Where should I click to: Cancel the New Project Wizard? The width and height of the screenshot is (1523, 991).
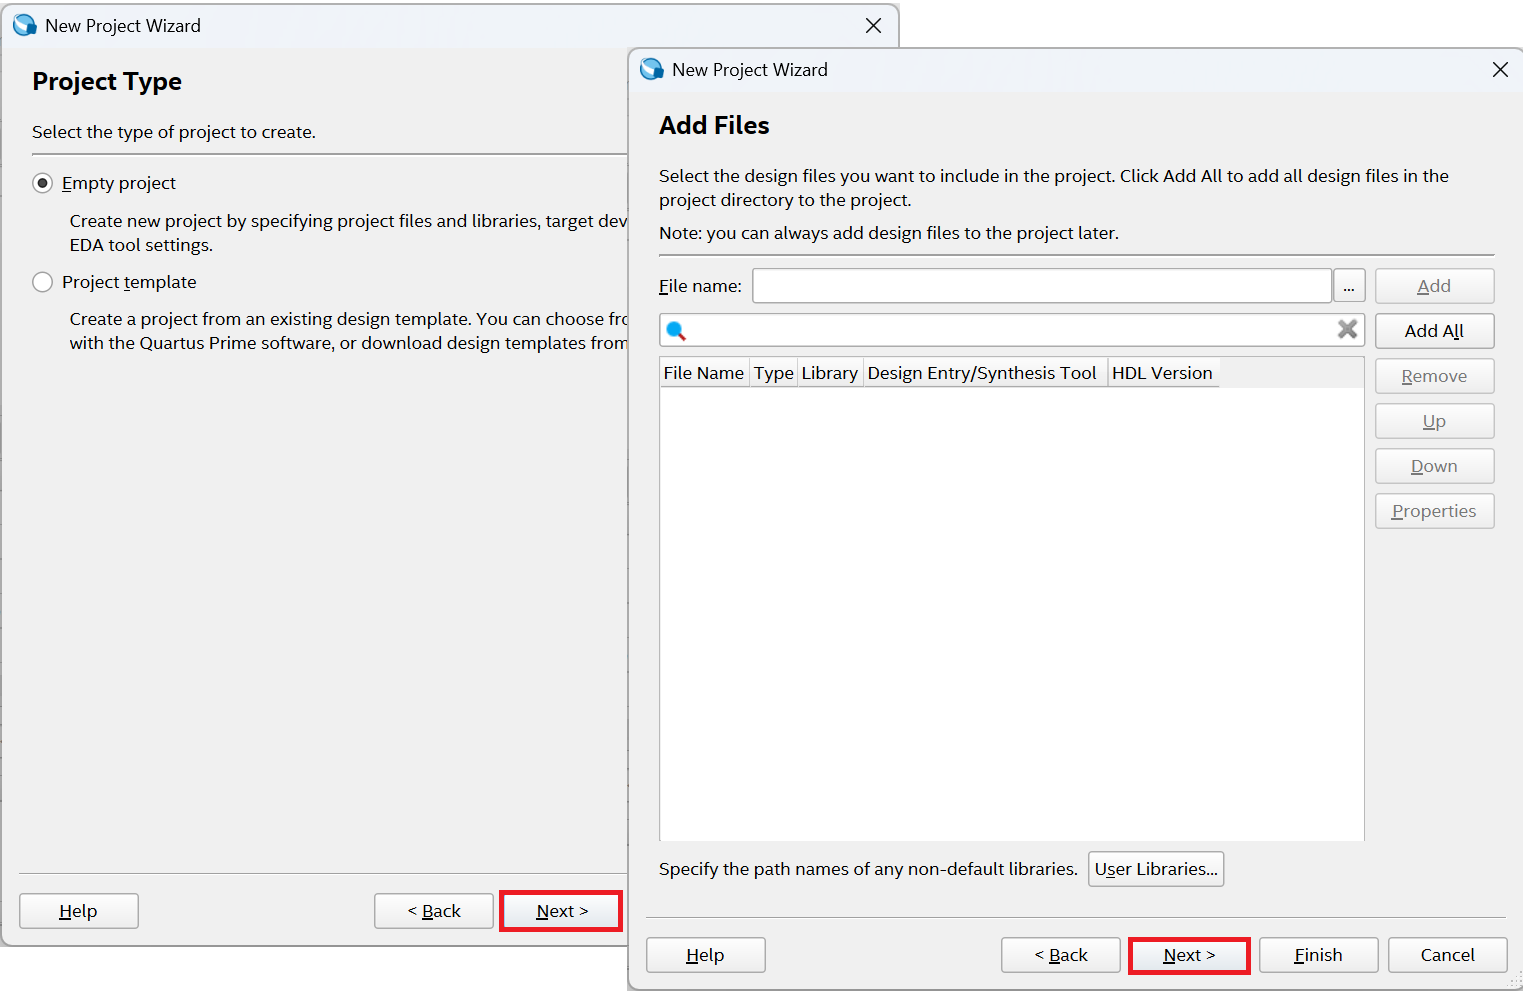pyautogui.click(x=1446, y=955)
